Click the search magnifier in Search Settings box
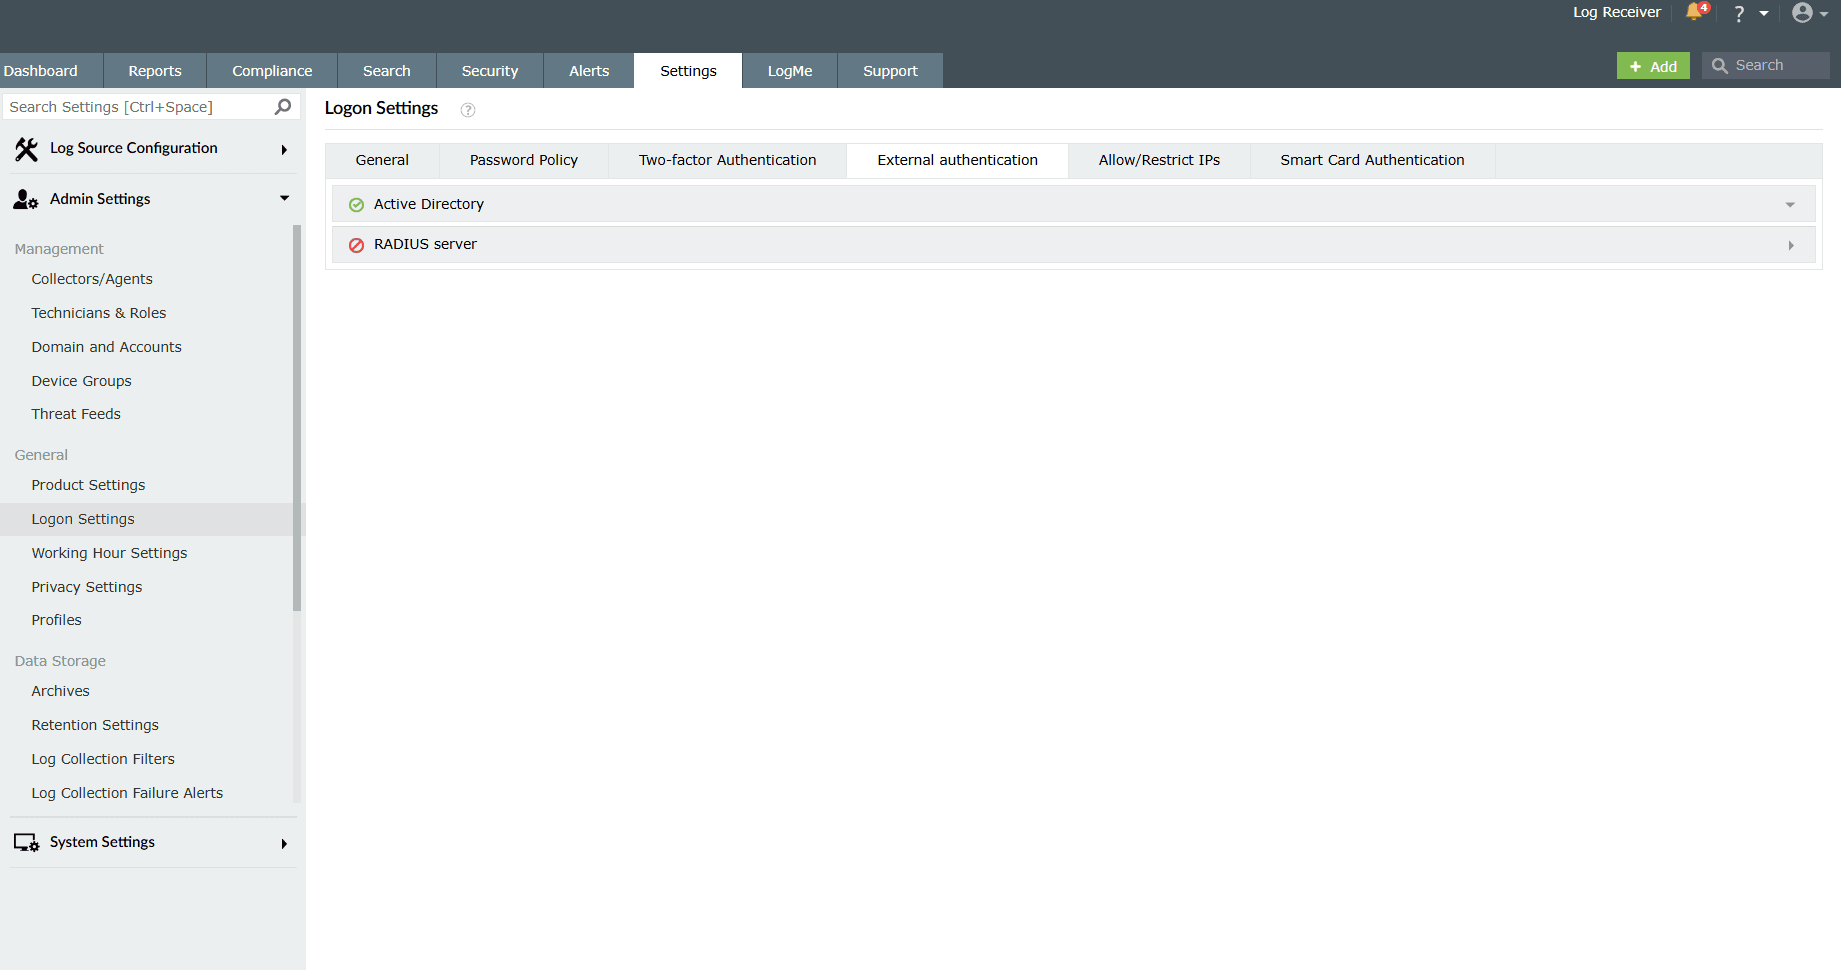 (283, 107)
